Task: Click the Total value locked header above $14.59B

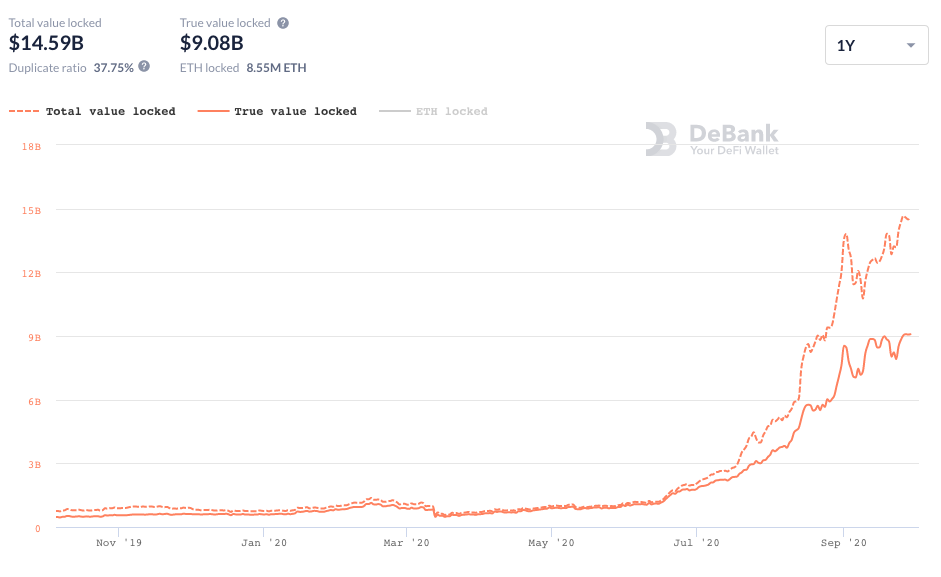Action: (55, 22)
